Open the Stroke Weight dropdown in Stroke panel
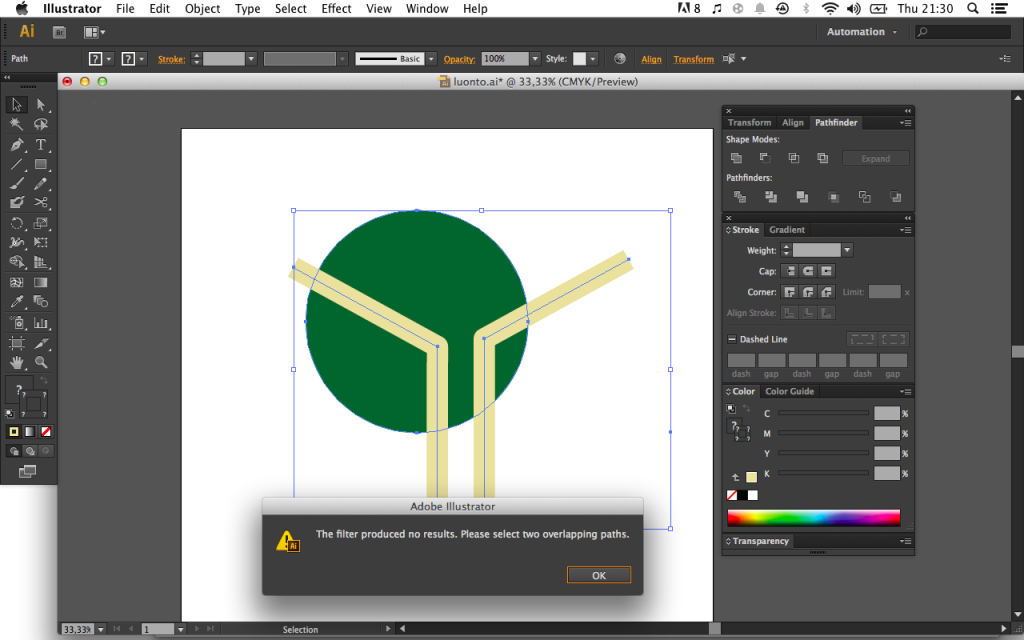 (x=847, y=250)
